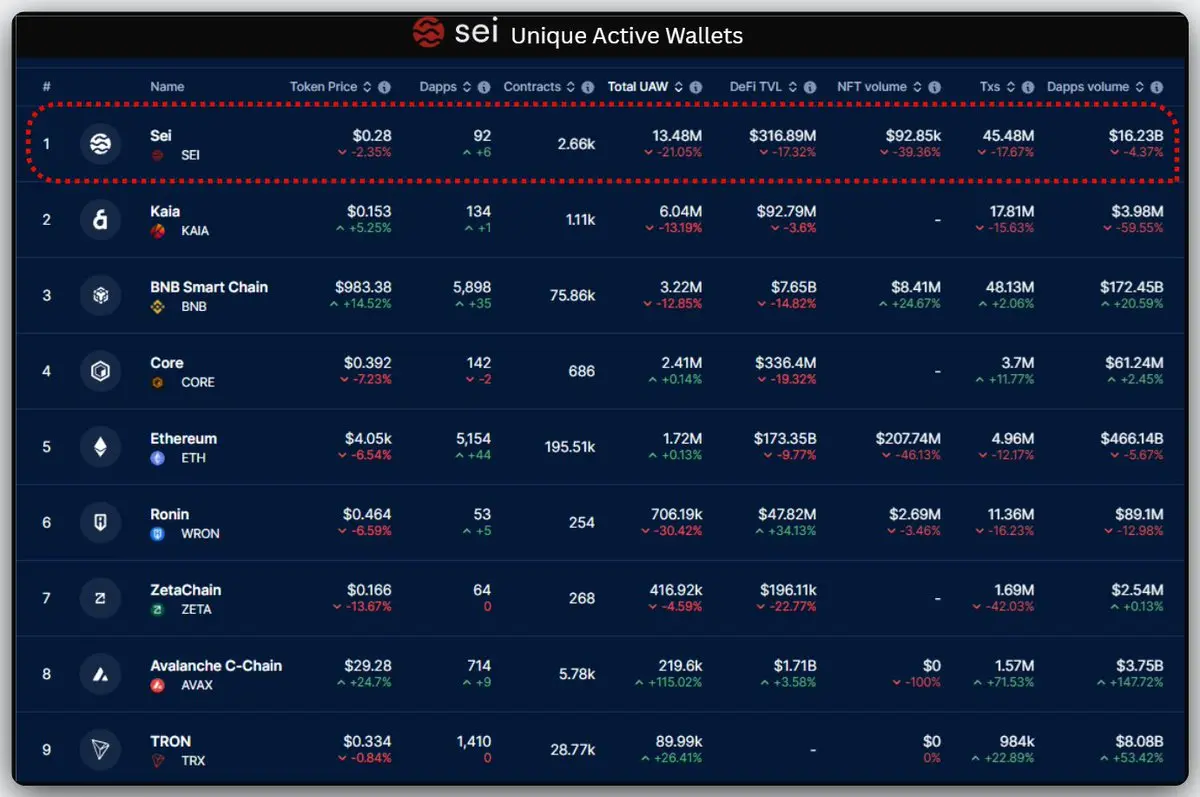Image resolution: width=1200 pixels, height=797 pixels.
Task: Show info icon next to Dapps volume
Action: tap(1157, 87)
